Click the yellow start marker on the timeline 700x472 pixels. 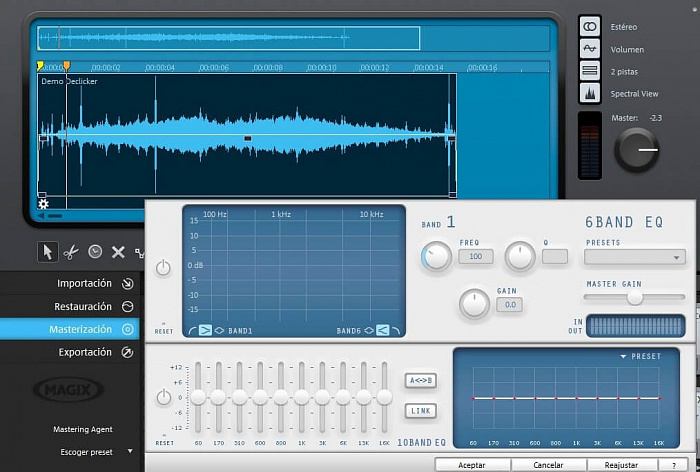[40, 67]
